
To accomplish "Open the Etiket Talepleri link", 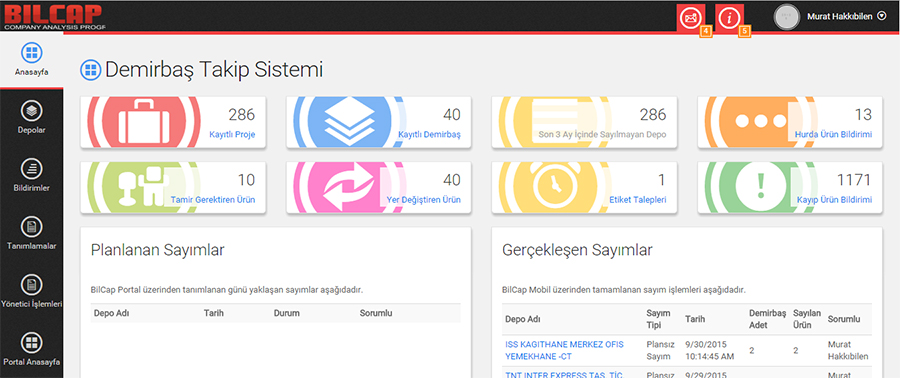I will [x=638, y=200].
